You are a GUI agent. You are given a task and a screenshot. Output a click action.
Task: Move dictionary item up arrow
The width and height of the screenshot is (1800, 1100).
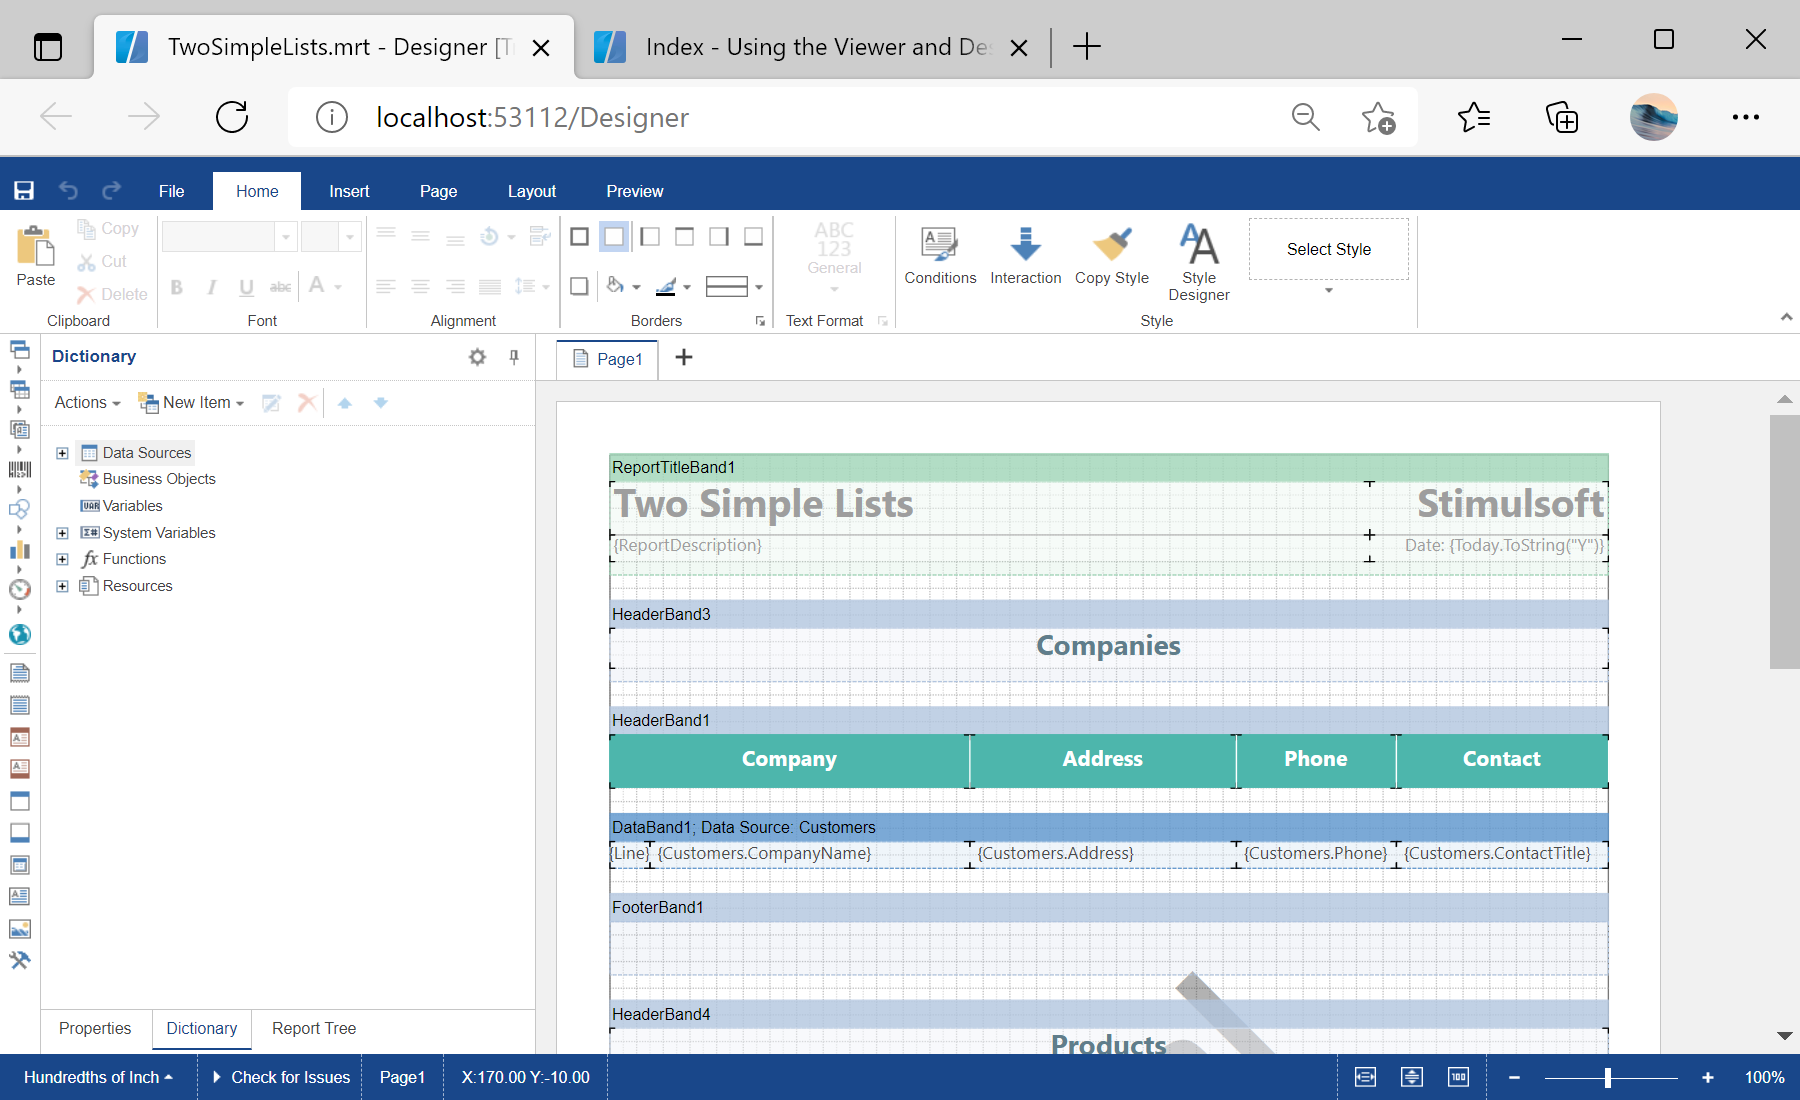[345, 403]
